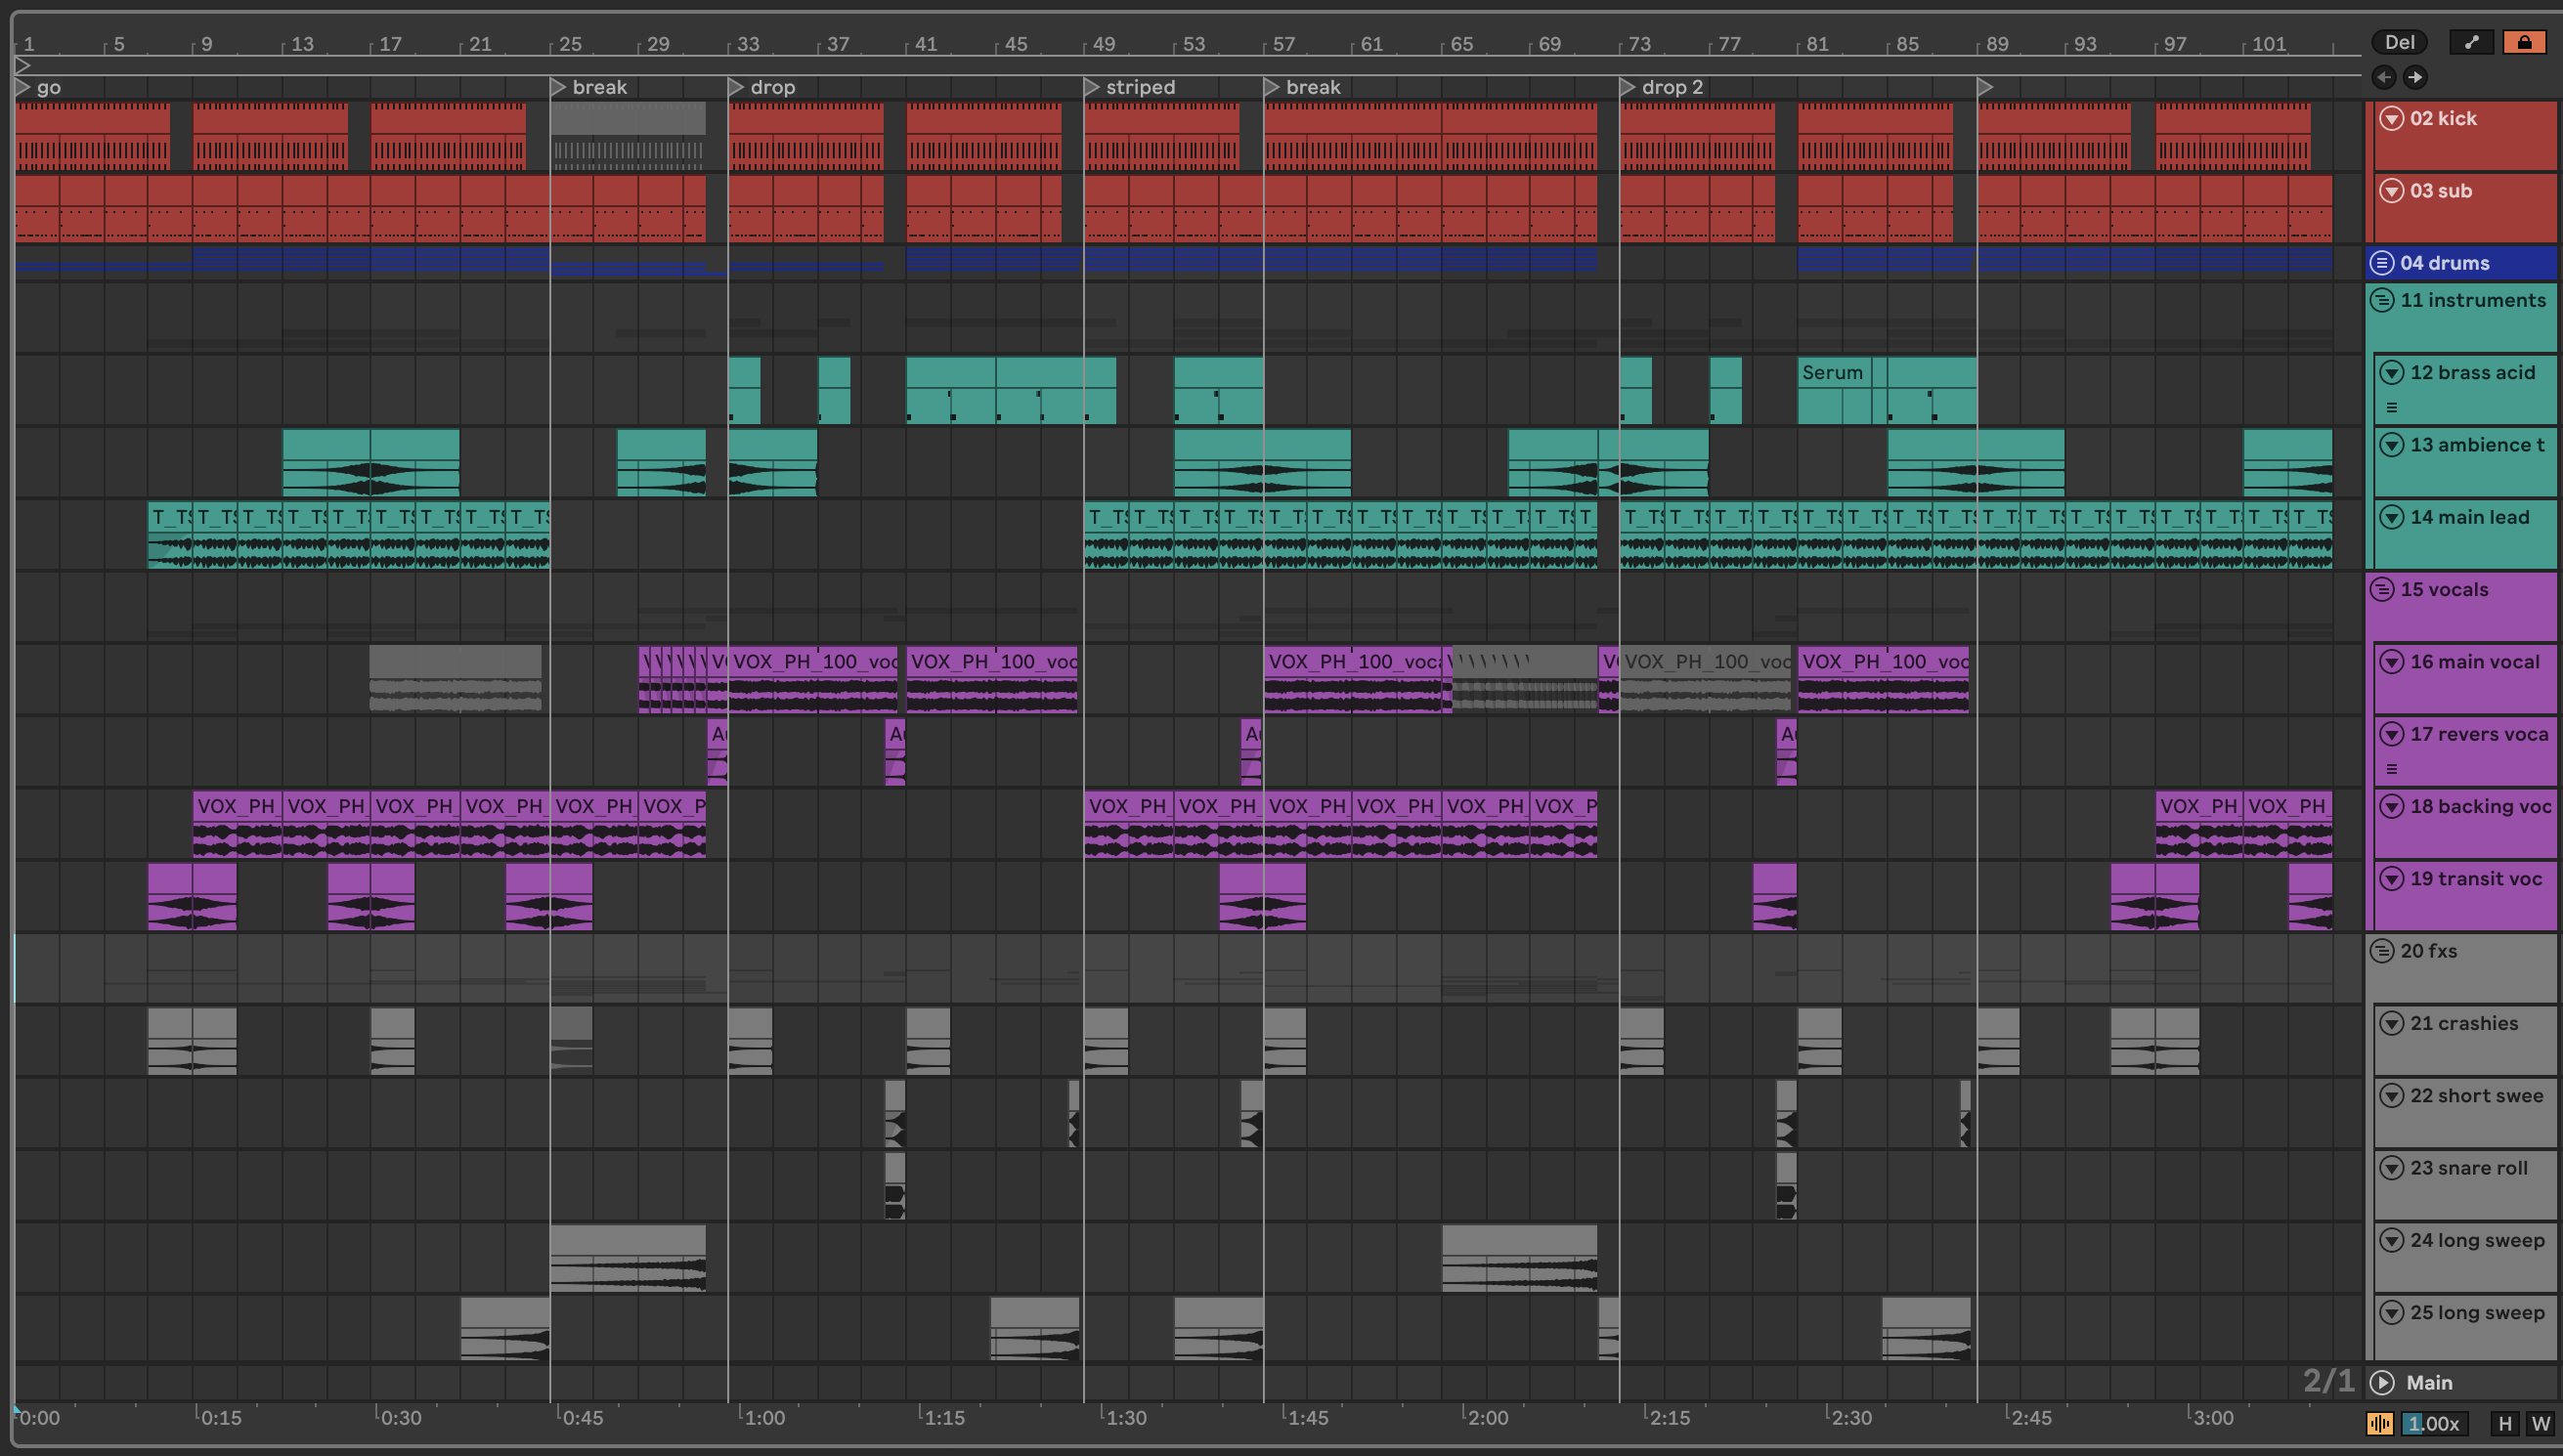Click the 2/1 grid size label
Screen dimensions: 2563x1456
(x=2328, y=1381)
